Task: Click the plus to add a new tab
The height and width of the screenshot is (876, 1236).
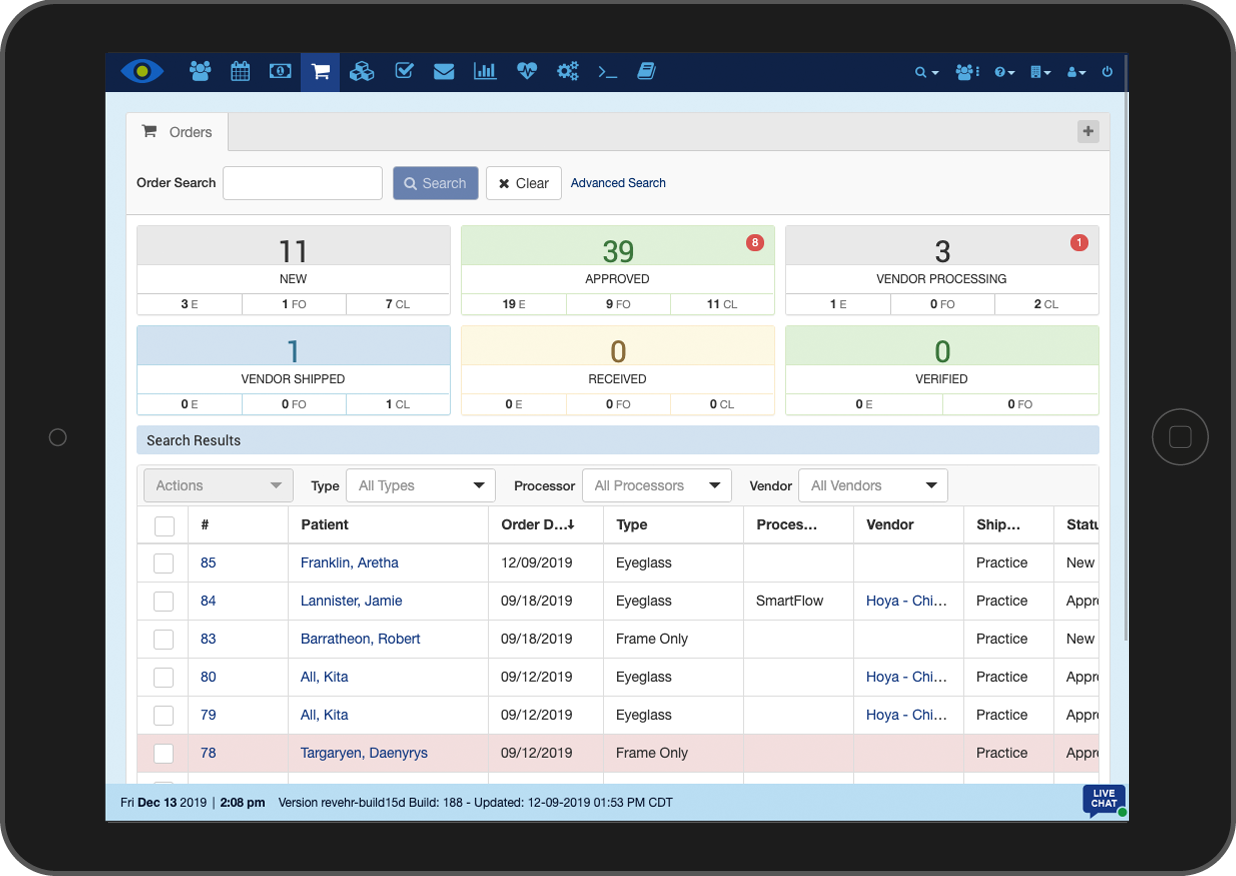Action: coord(1087,131)
